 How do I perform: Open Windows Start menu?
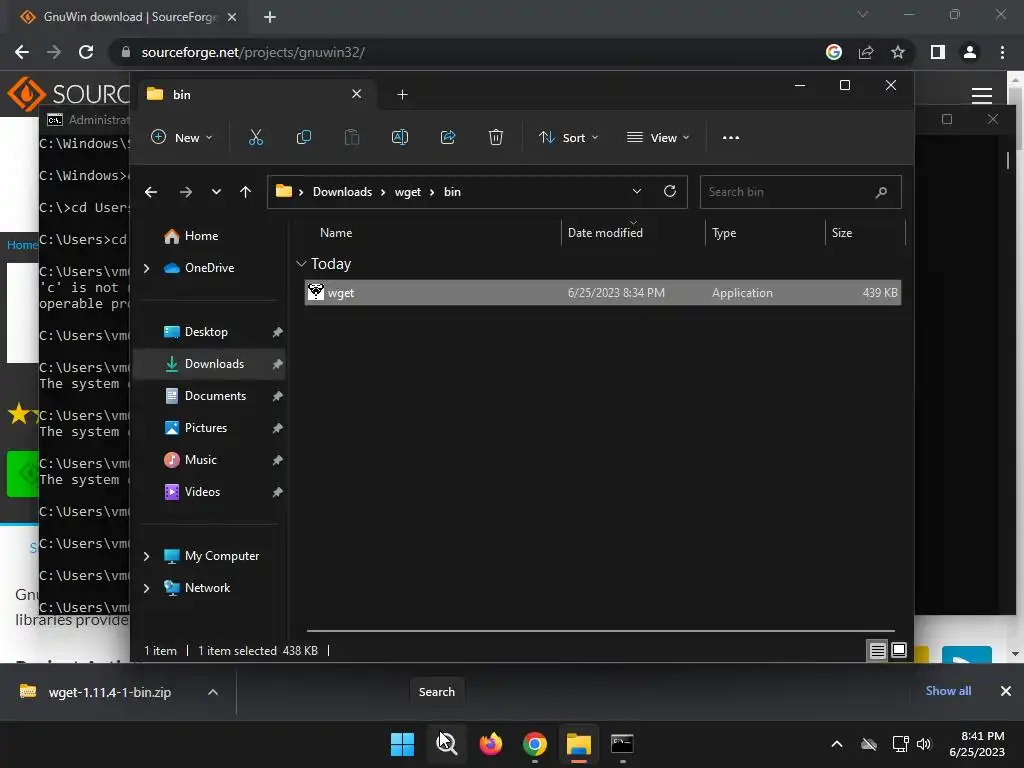[x=402, y=744]
